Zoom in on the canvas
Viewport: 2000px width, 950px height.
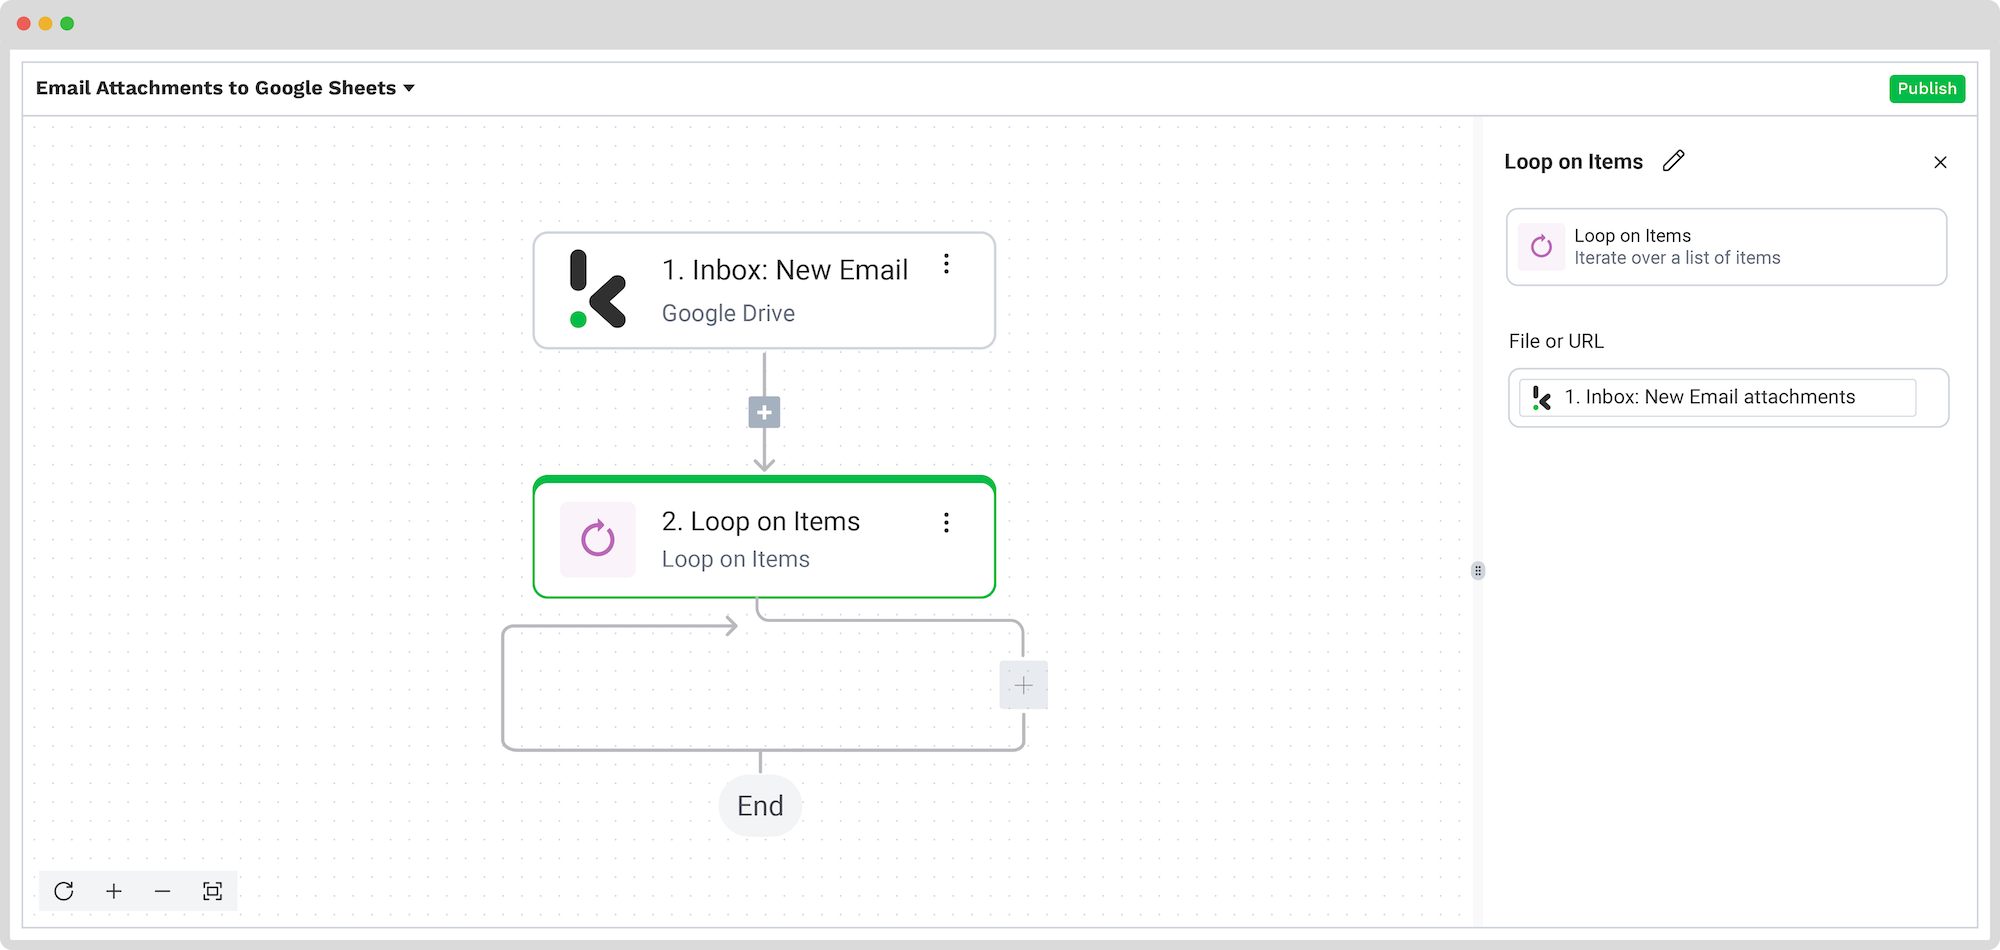114,891
